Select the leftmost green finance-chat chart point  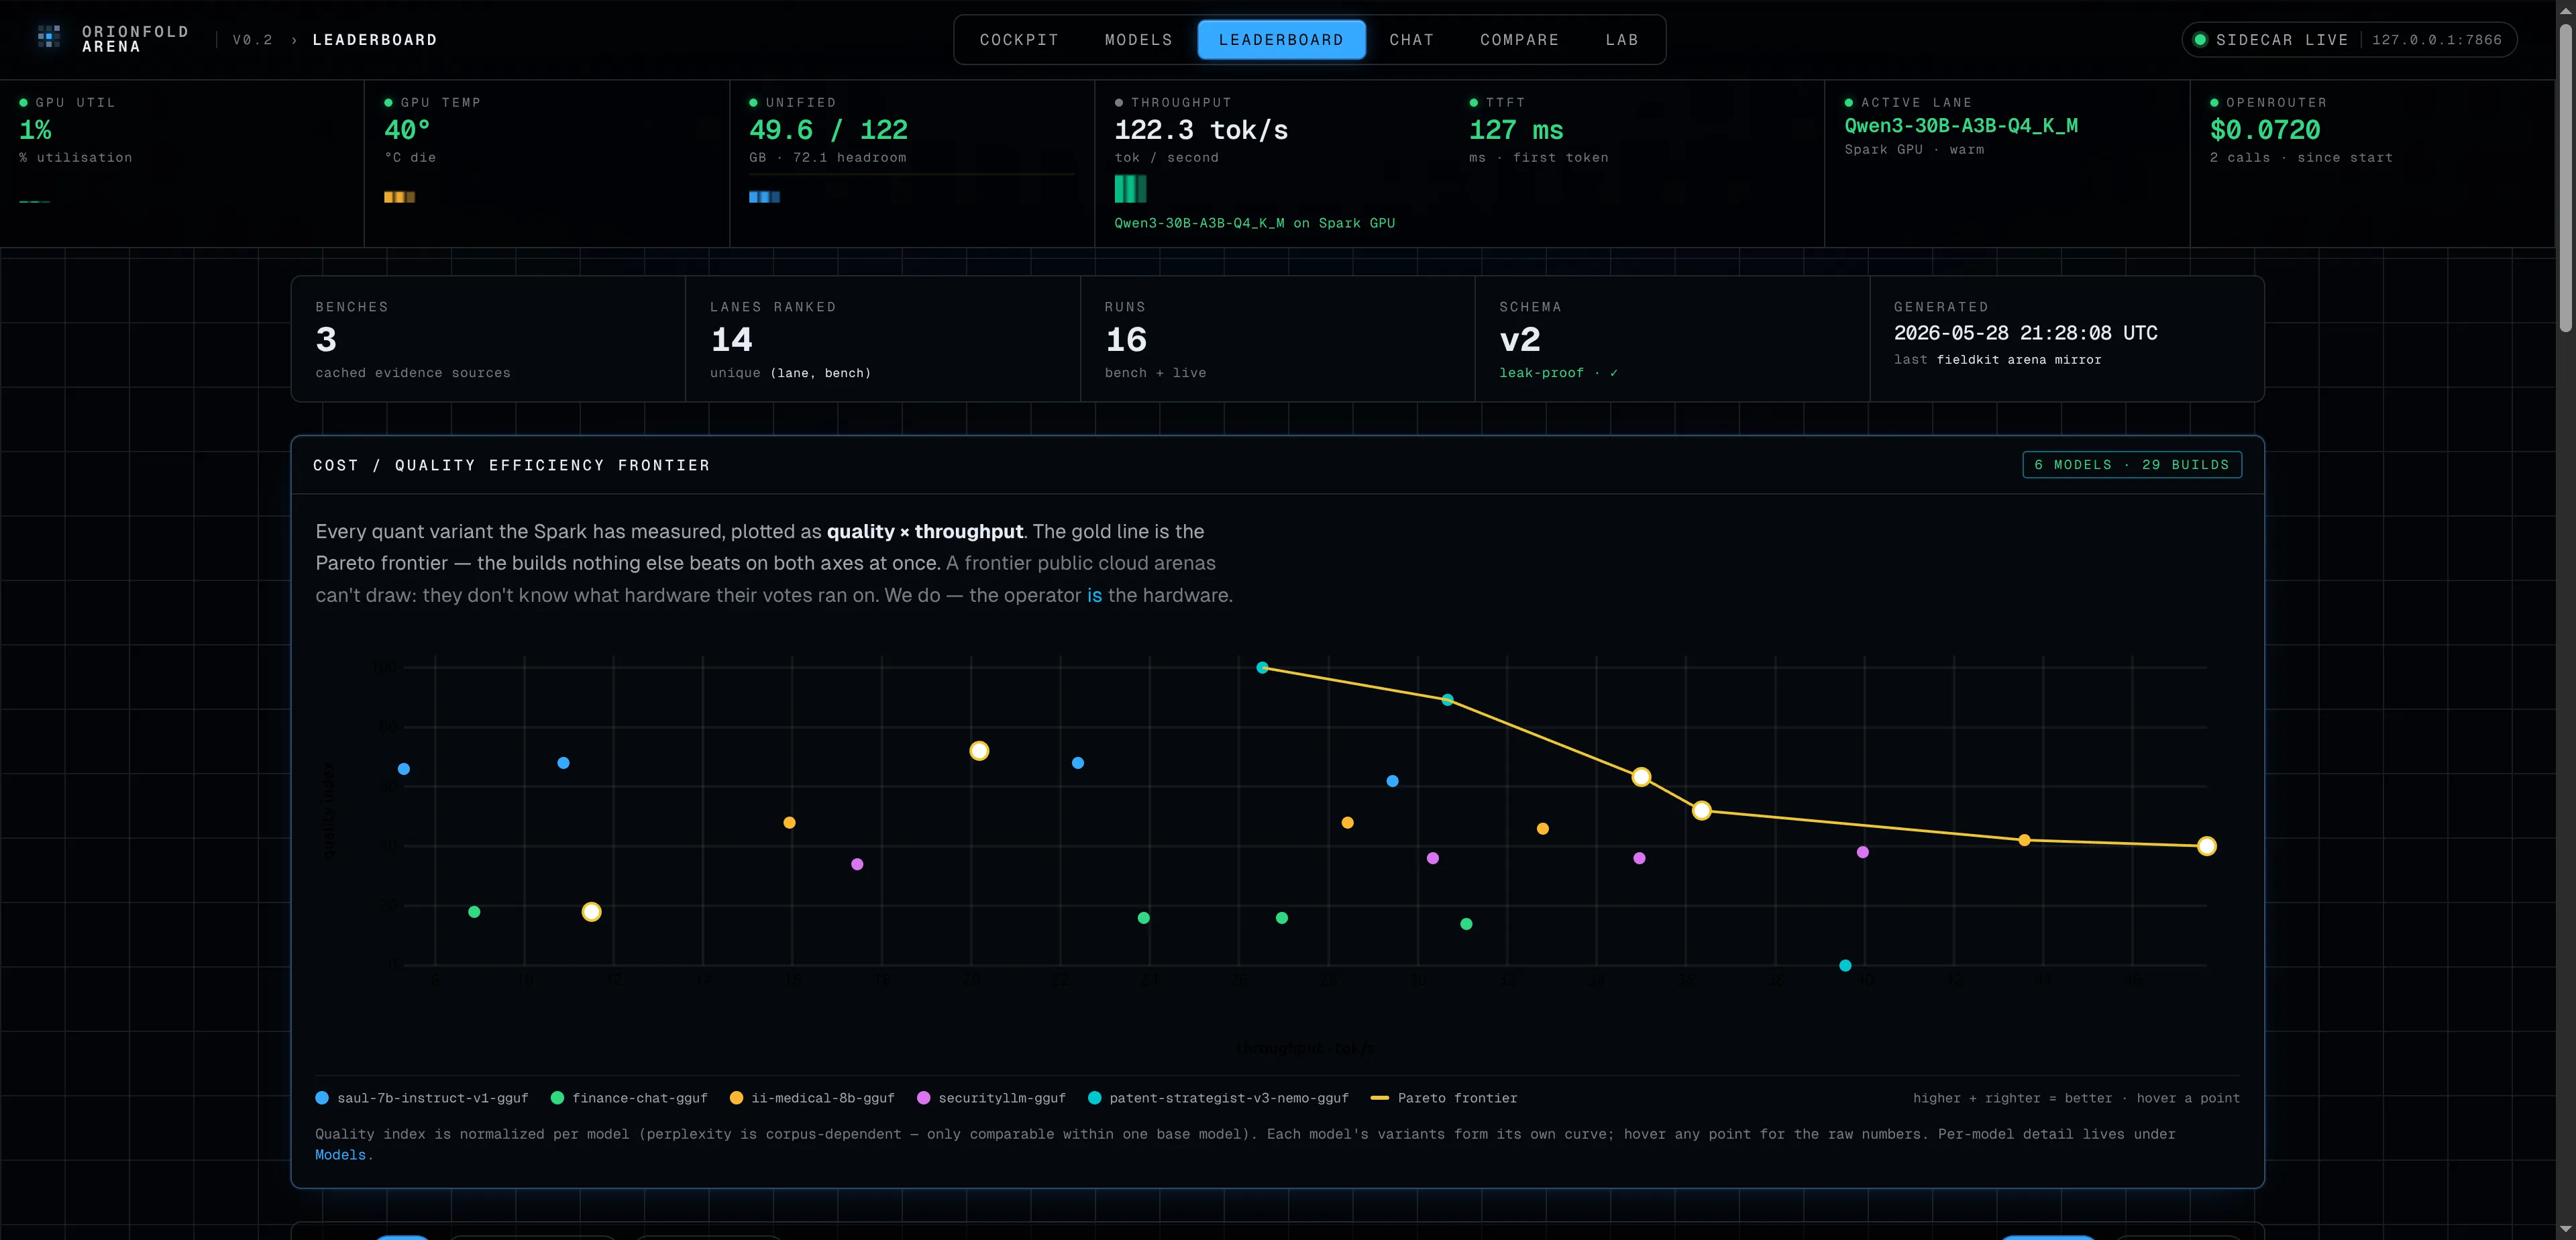click(x=474, y=912)
